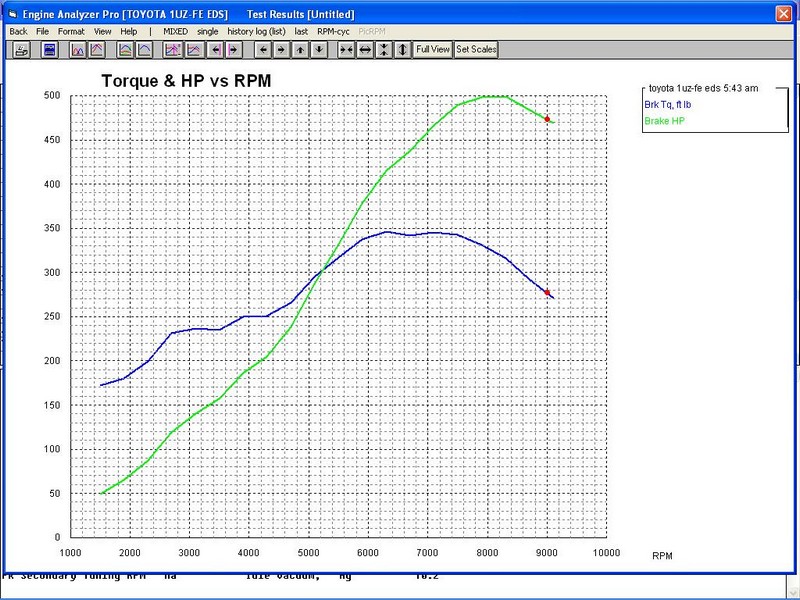800x600 pixels.
Task: Click red cursor marker on green HP curve
Action: pyautogui.click(x=547, y=119)
